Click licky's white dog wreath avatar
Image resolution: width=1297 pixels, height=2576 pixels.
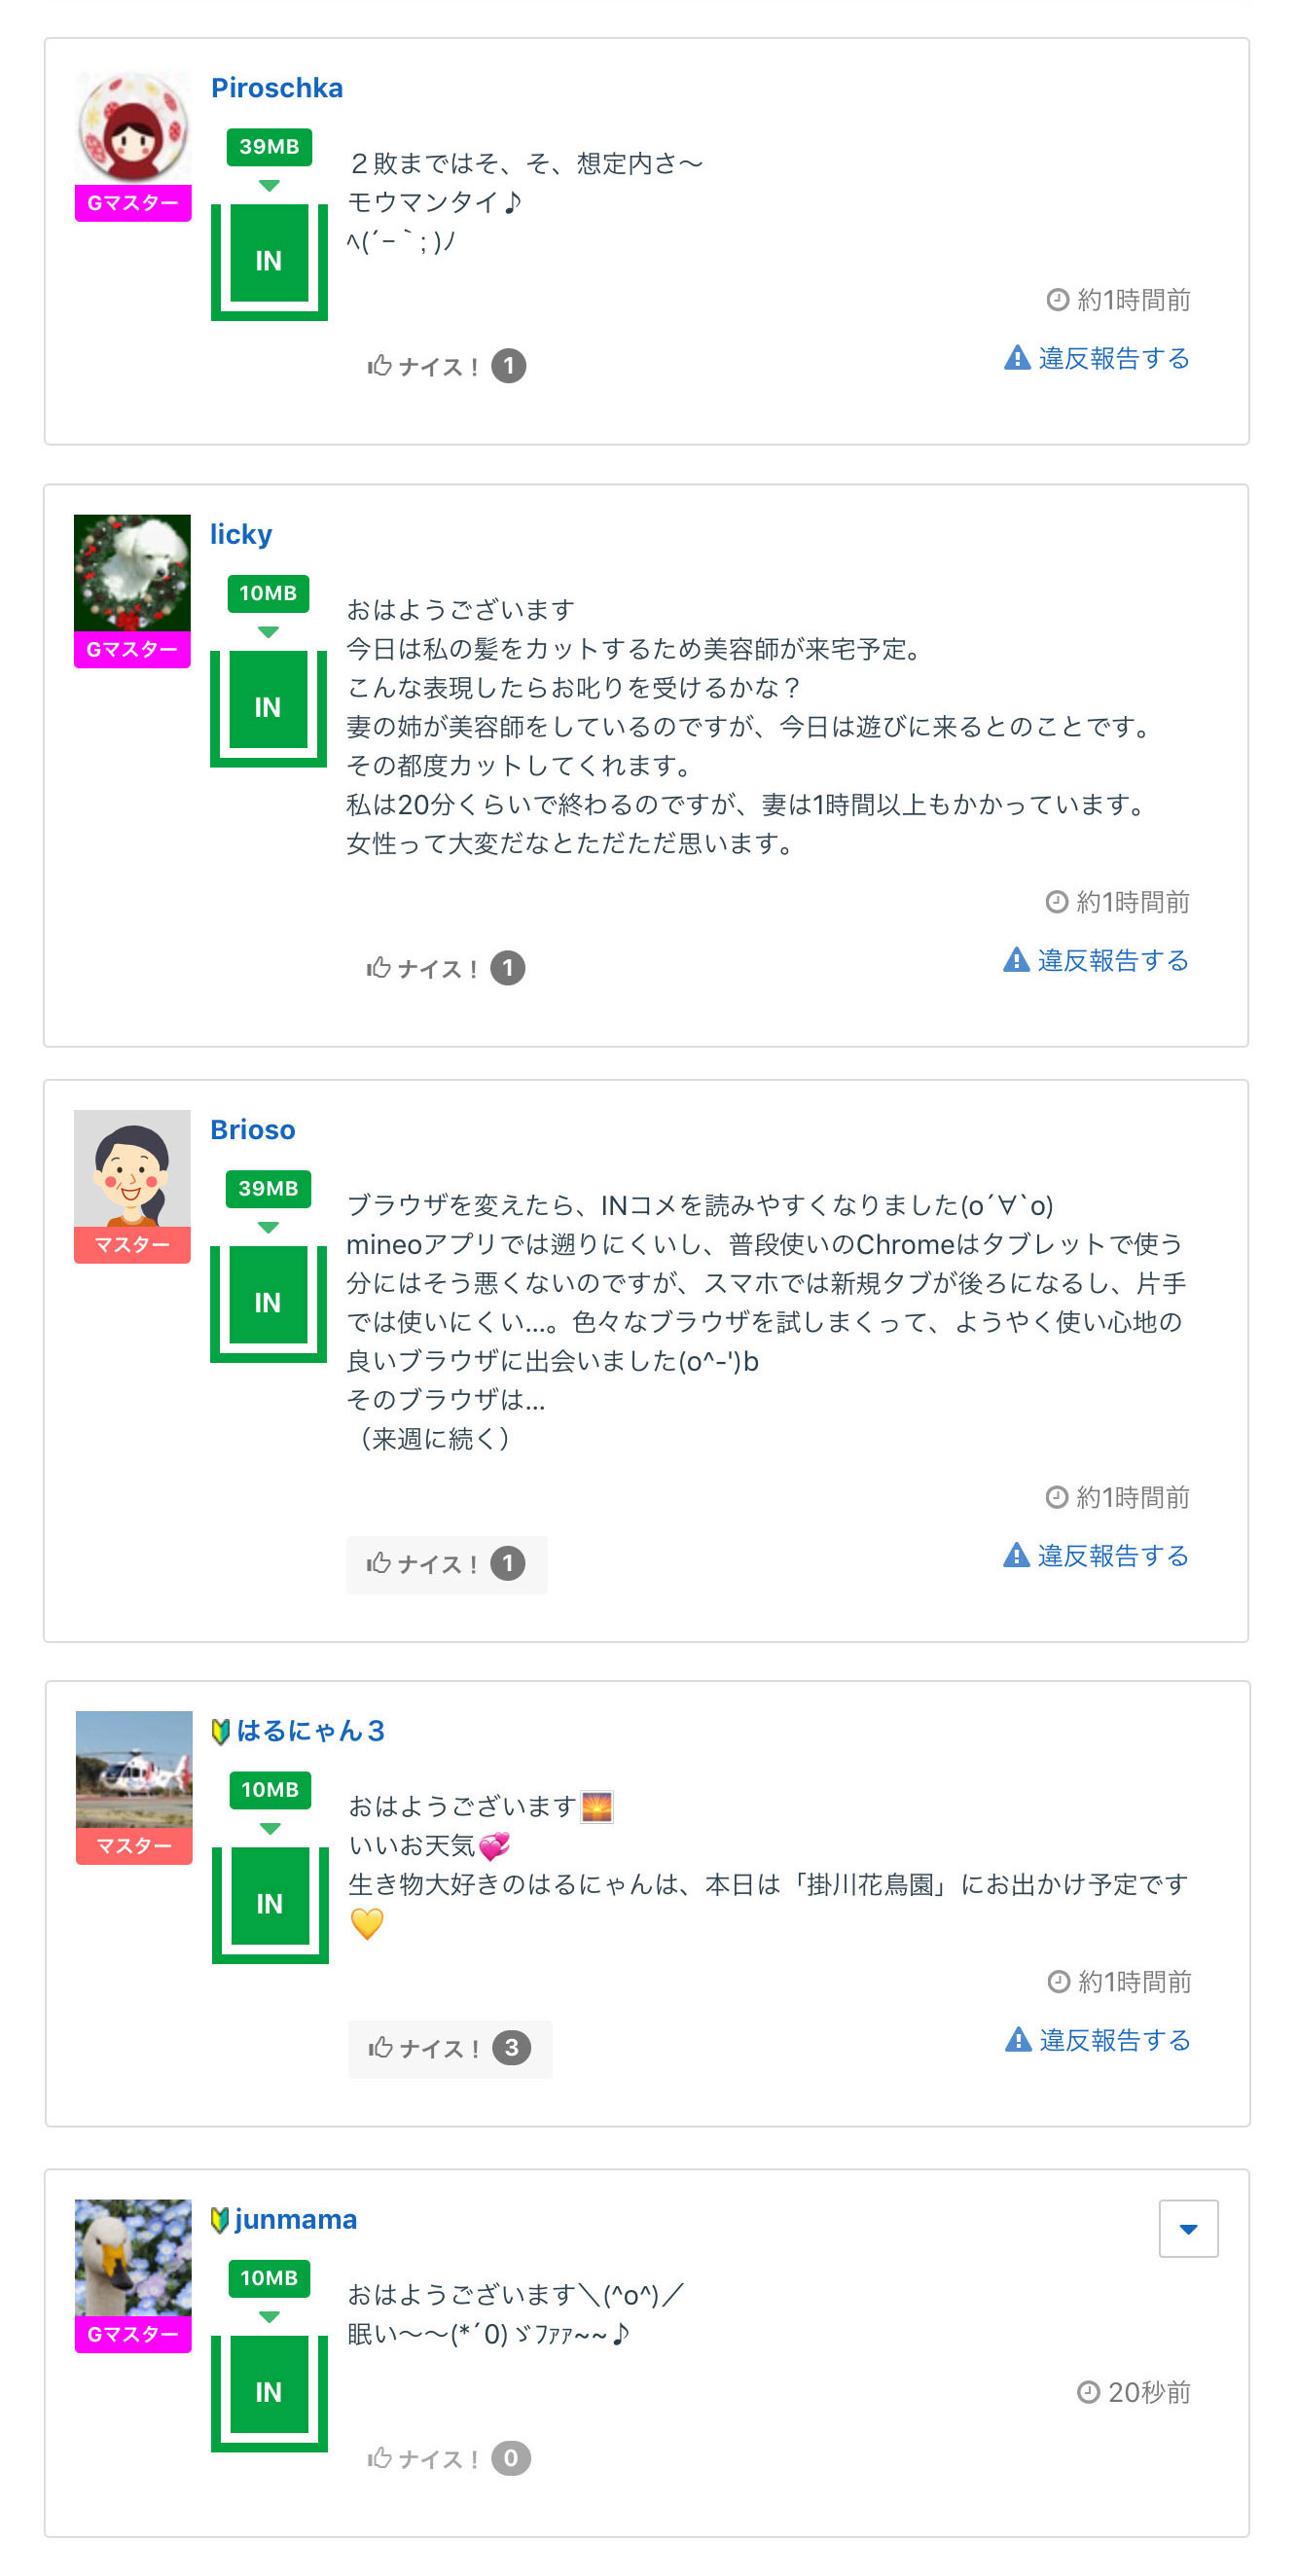click(133, 573)
